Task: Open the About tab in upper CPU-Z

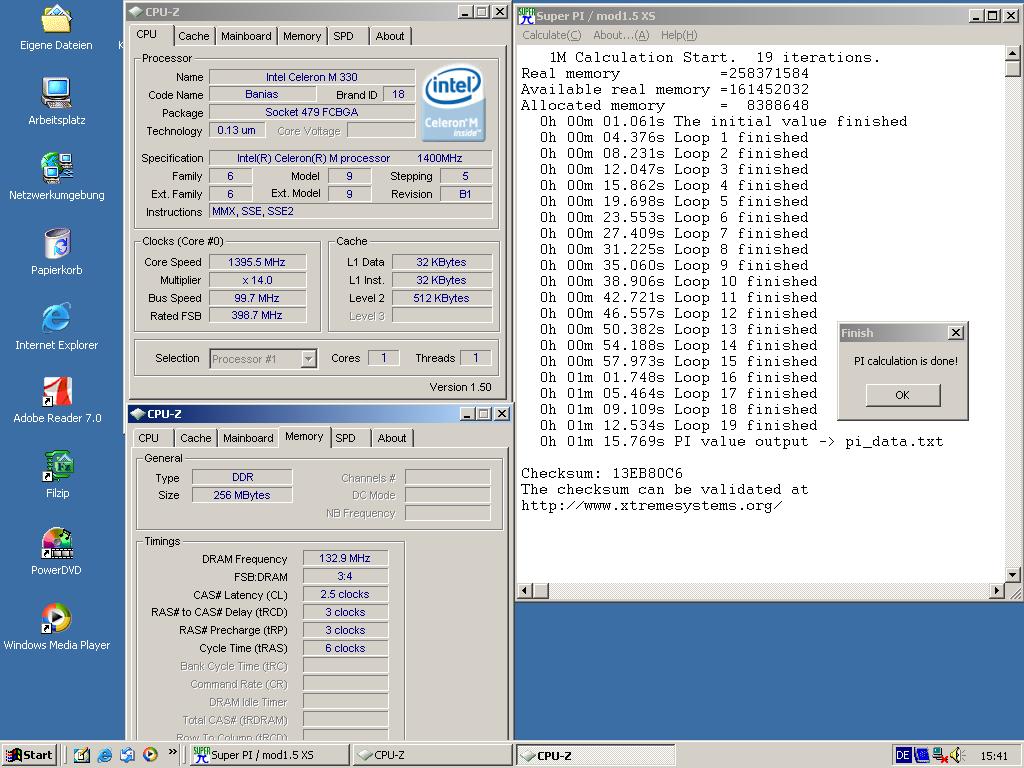Action: coord(390,36)
